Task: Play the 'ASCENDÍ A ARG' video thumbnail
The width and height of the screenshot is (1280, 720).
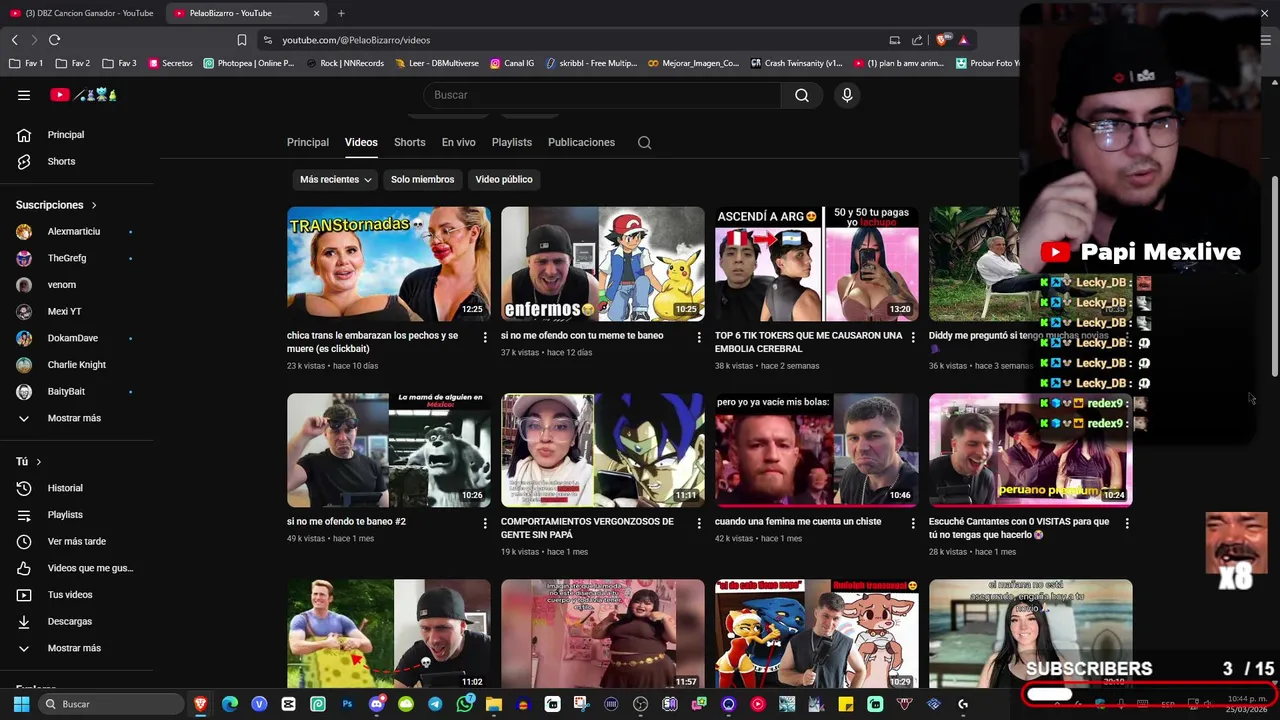Action: pyautogui.click(x=817, y=264)
